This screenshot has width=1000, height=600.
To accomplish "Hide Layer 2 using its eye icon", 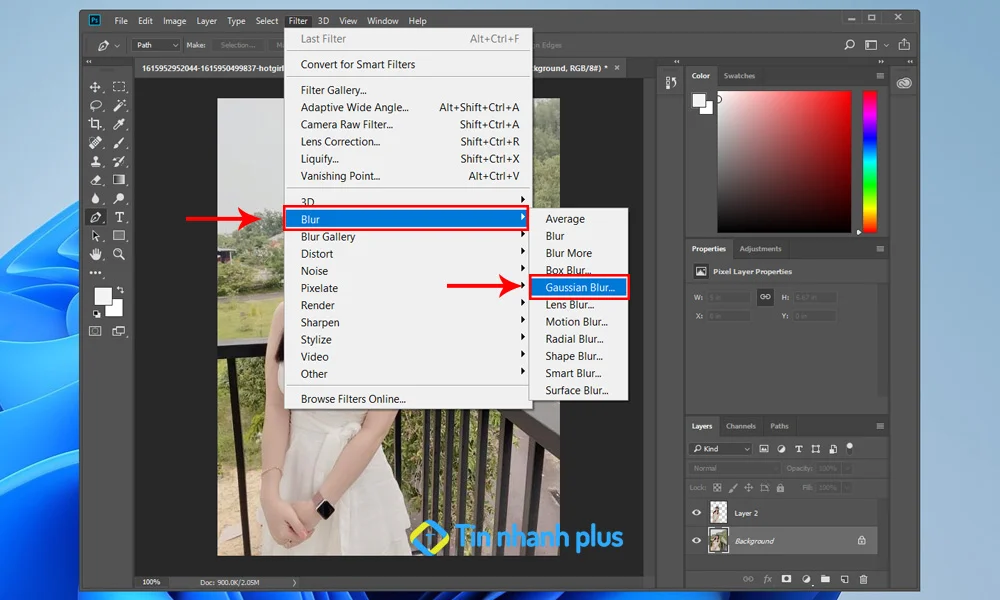I will point(697,512).
